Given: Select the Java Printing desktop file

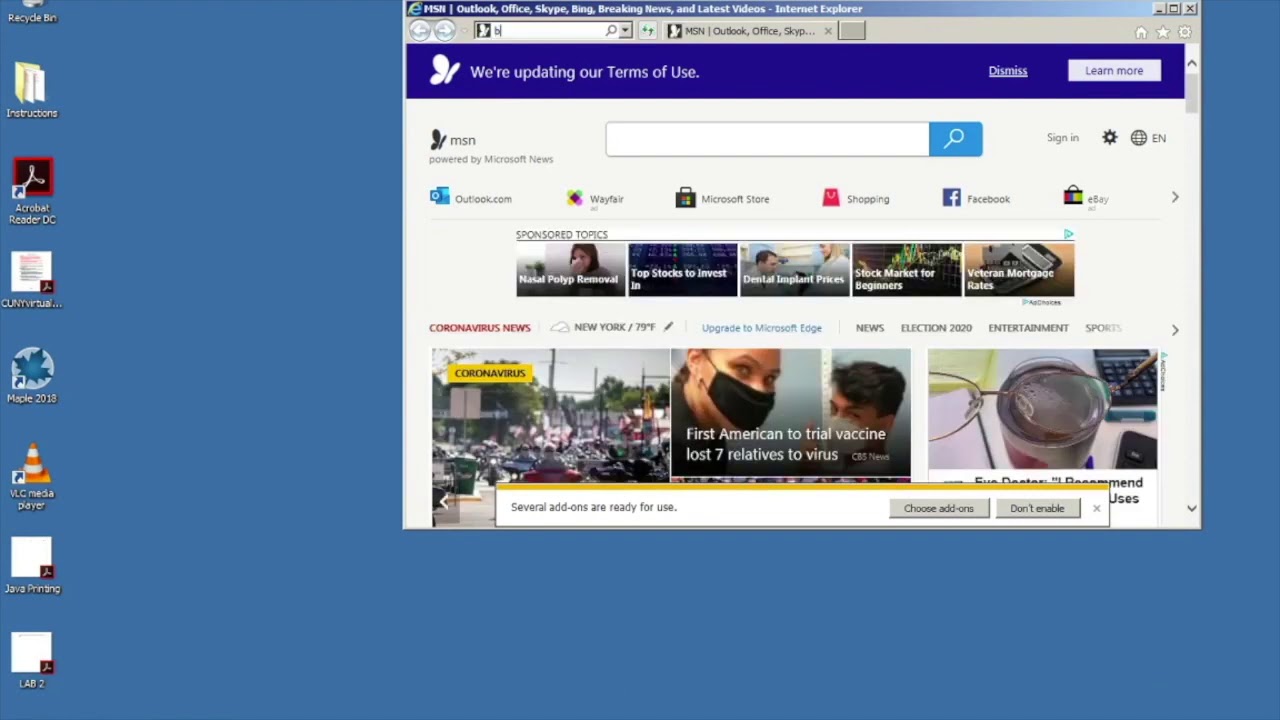Looking at the screenshot, I should click(x=32, y=566).
